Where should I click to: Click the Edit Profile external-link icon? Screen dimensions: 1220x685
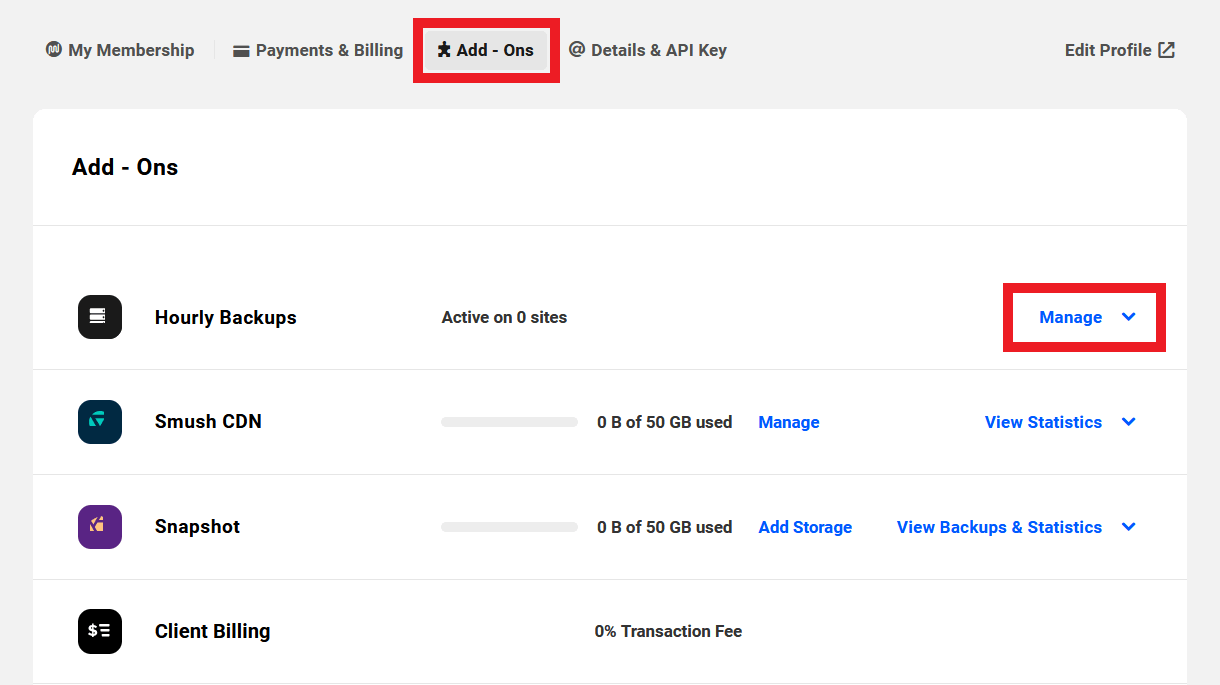tap(1166, 50)
